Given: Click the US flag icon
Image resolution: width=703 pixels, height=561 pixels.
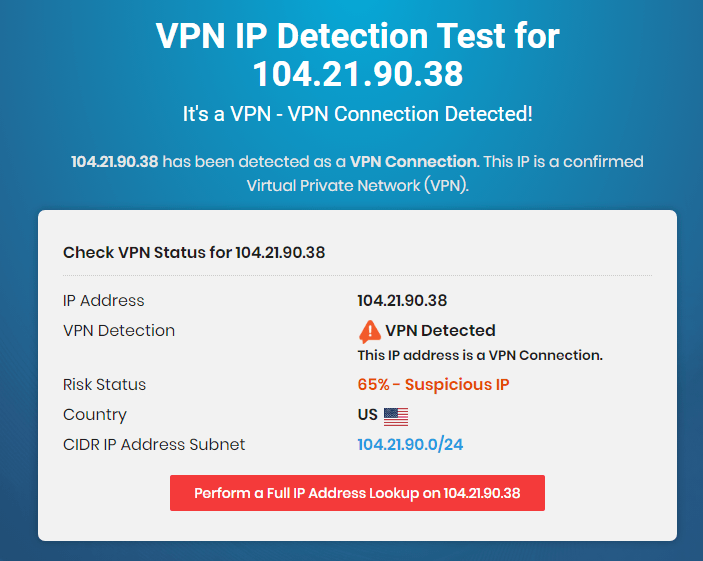Looking at the screenshot, I should pos(396,417).
